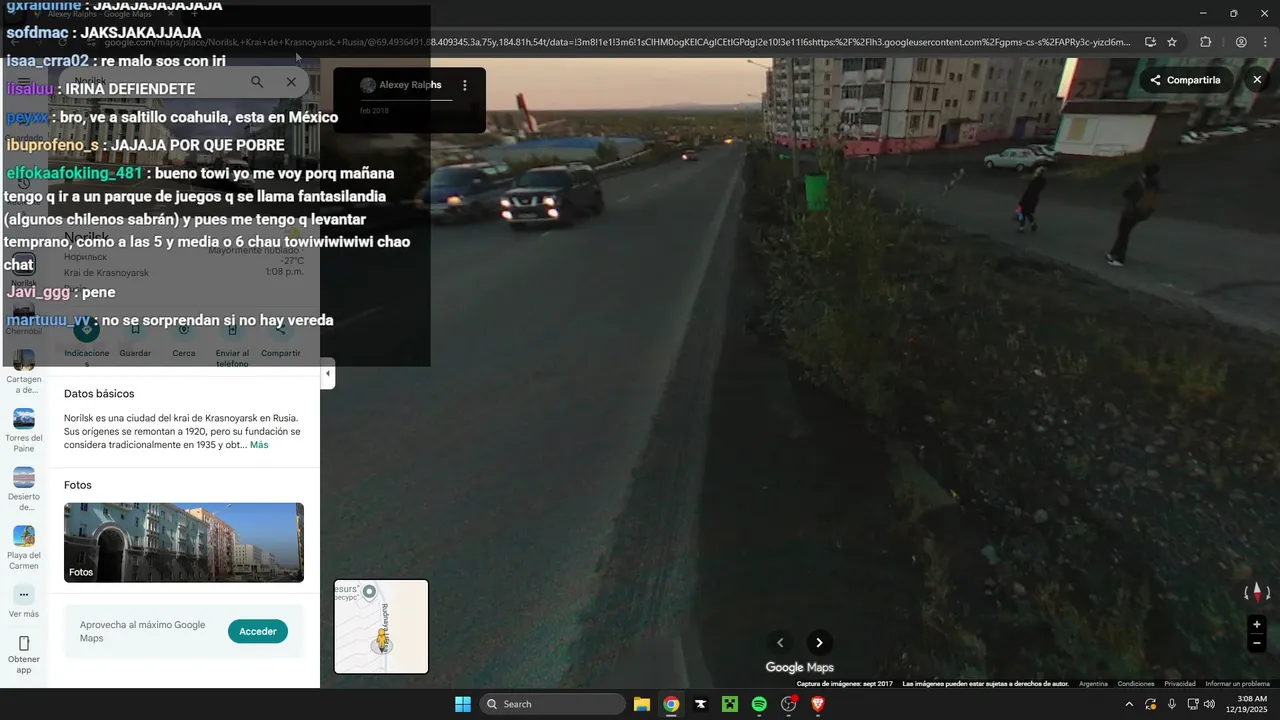Image resolution: width=1280 pixels, height=720 pixels.
Task: Click Alexey Ralphs contributor name
Action: 410,85
